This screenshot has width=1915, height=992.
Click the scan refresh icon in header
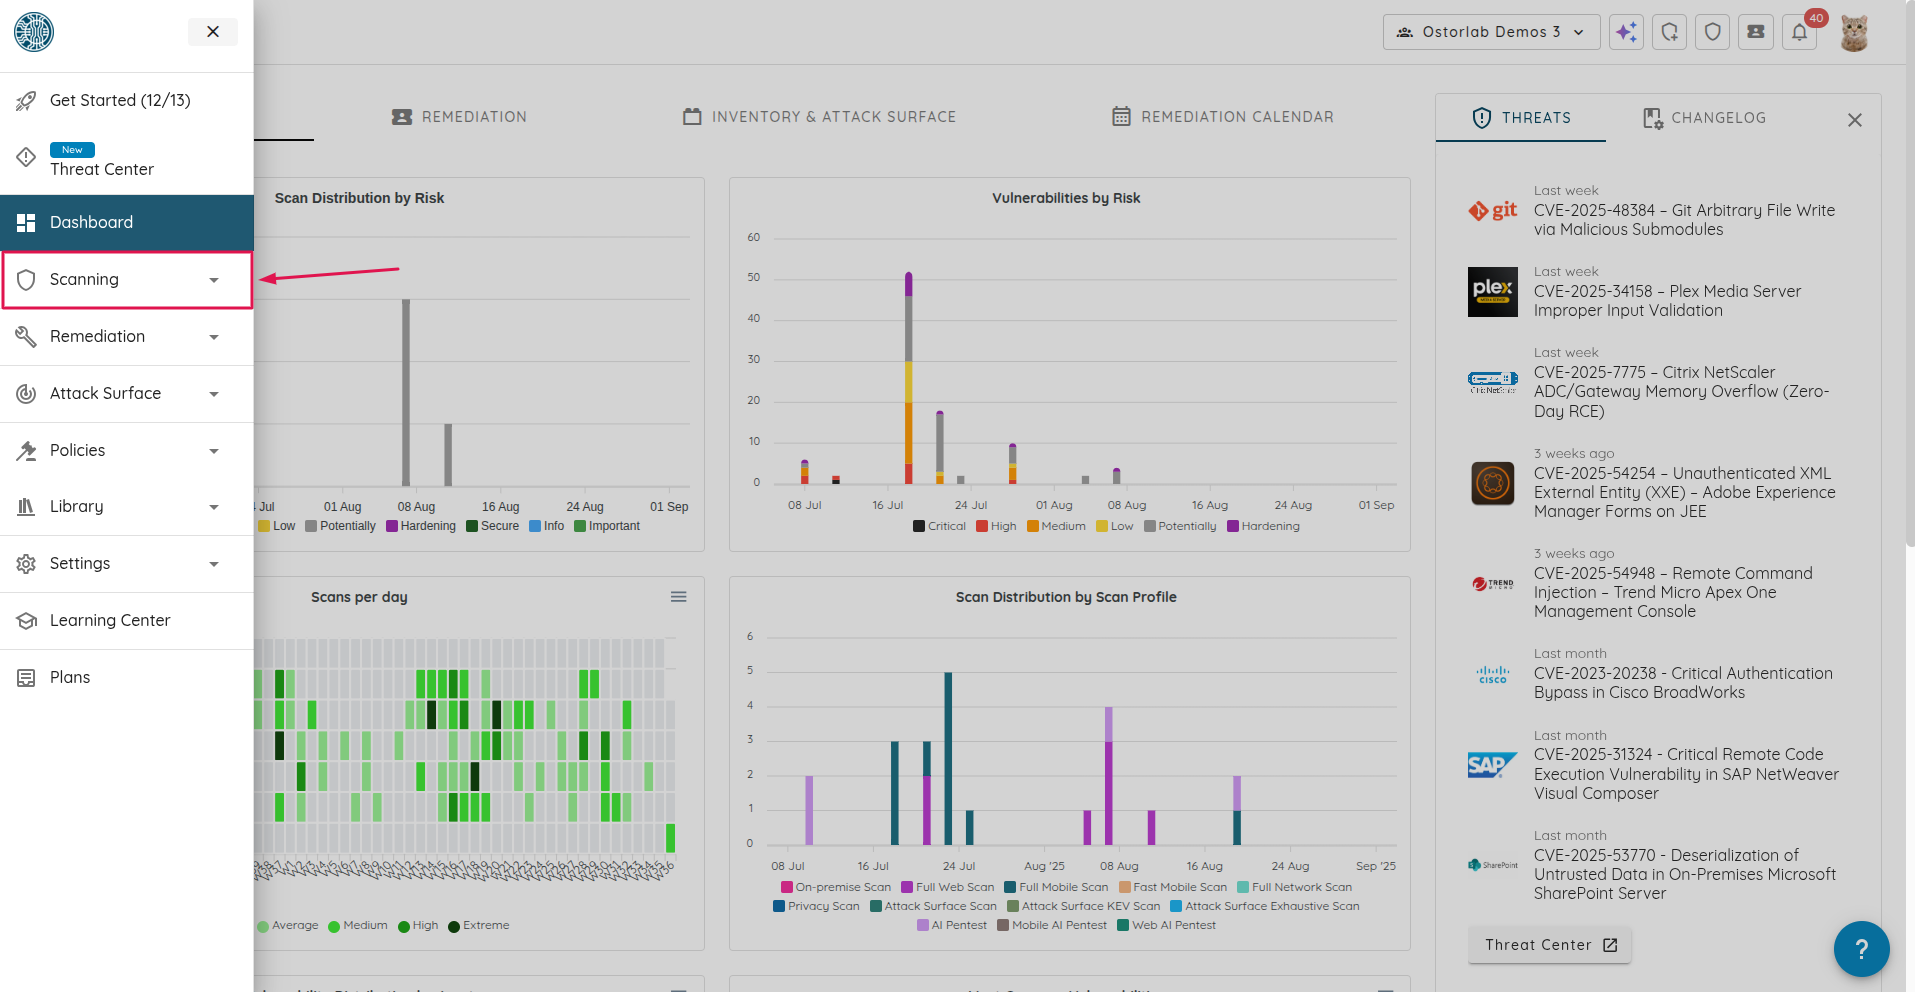1670,32
